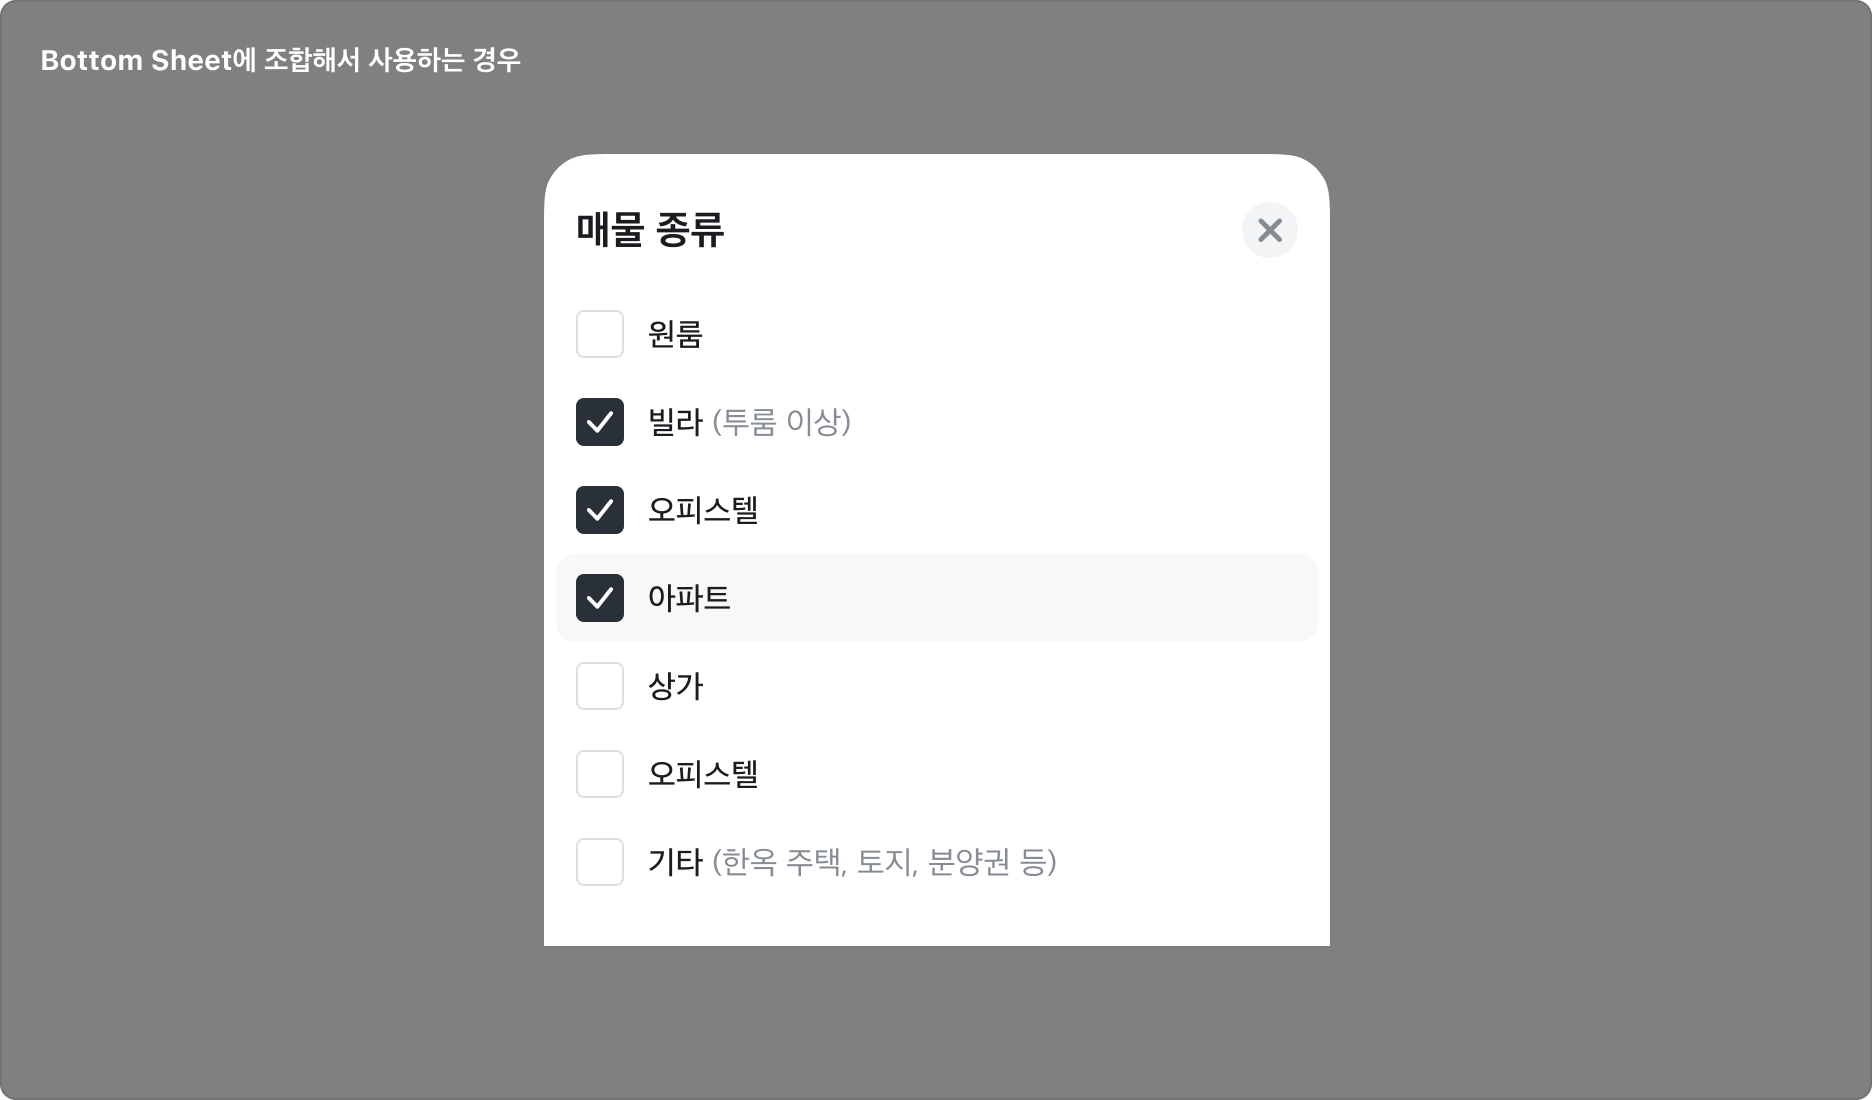This screenshot has height=1100, width=1872.
Task: Click the Bottom Sheet heading text
Action: pyautogui.click(x=281, y=60)
